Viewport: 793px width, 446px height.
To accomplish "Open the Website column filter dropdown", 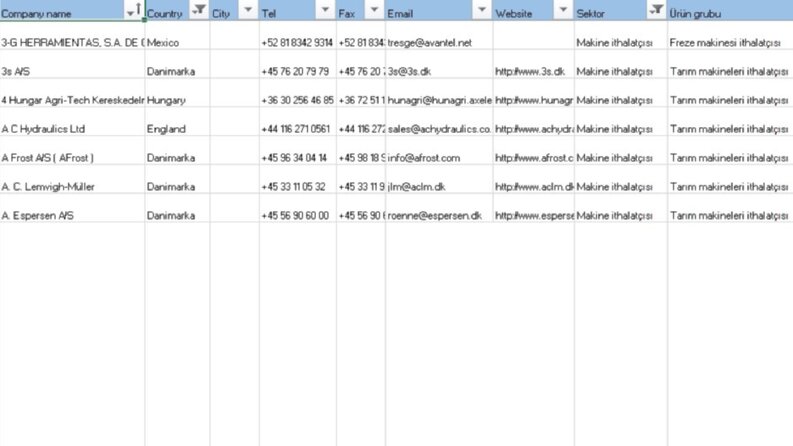I will (563, 10).
